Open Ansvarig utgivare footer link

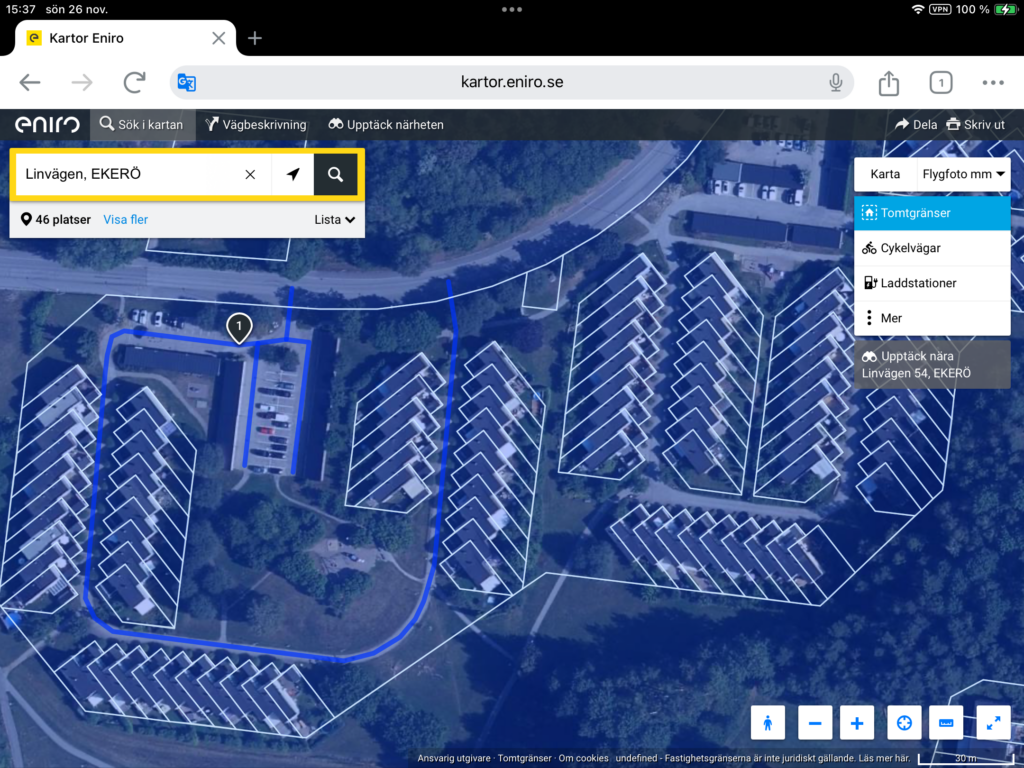(453, 758)
